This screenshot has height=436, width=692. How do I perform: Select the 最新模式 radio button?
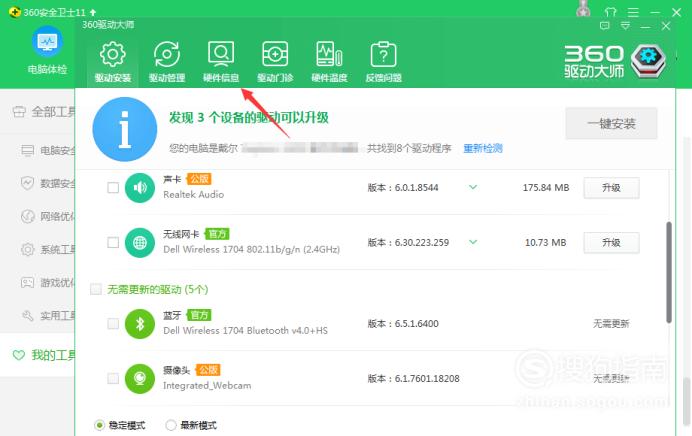pyautogui.click(x=171, y=425)
